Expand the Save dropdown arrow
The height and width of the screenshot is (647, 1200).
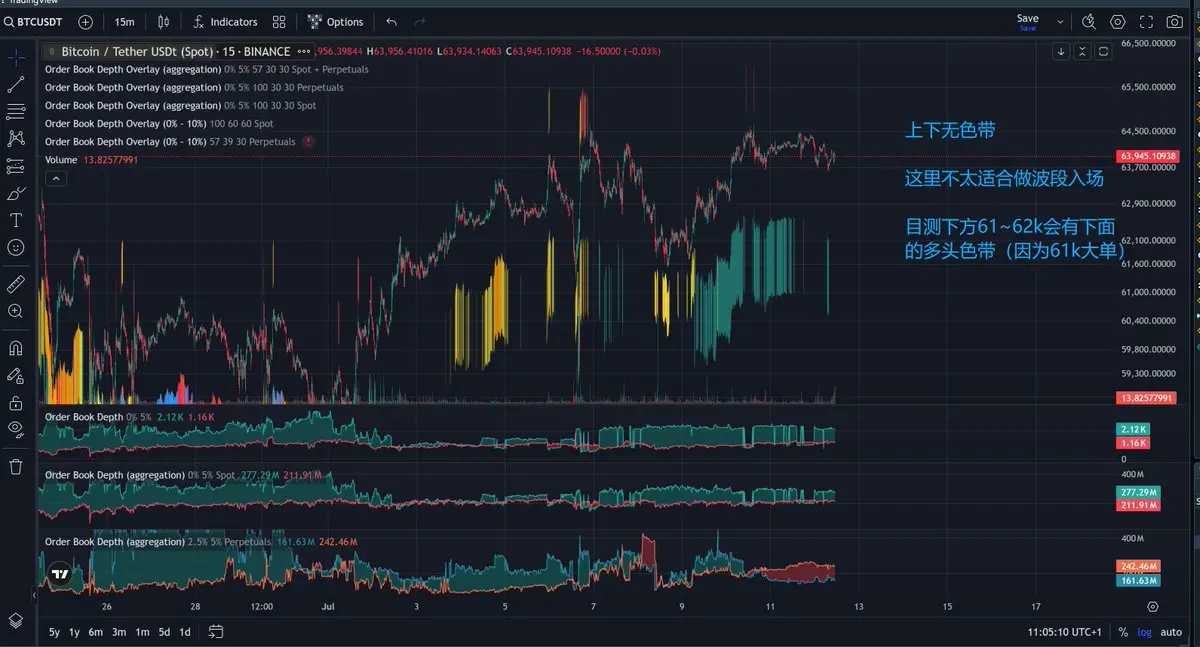coord(1060,21)
